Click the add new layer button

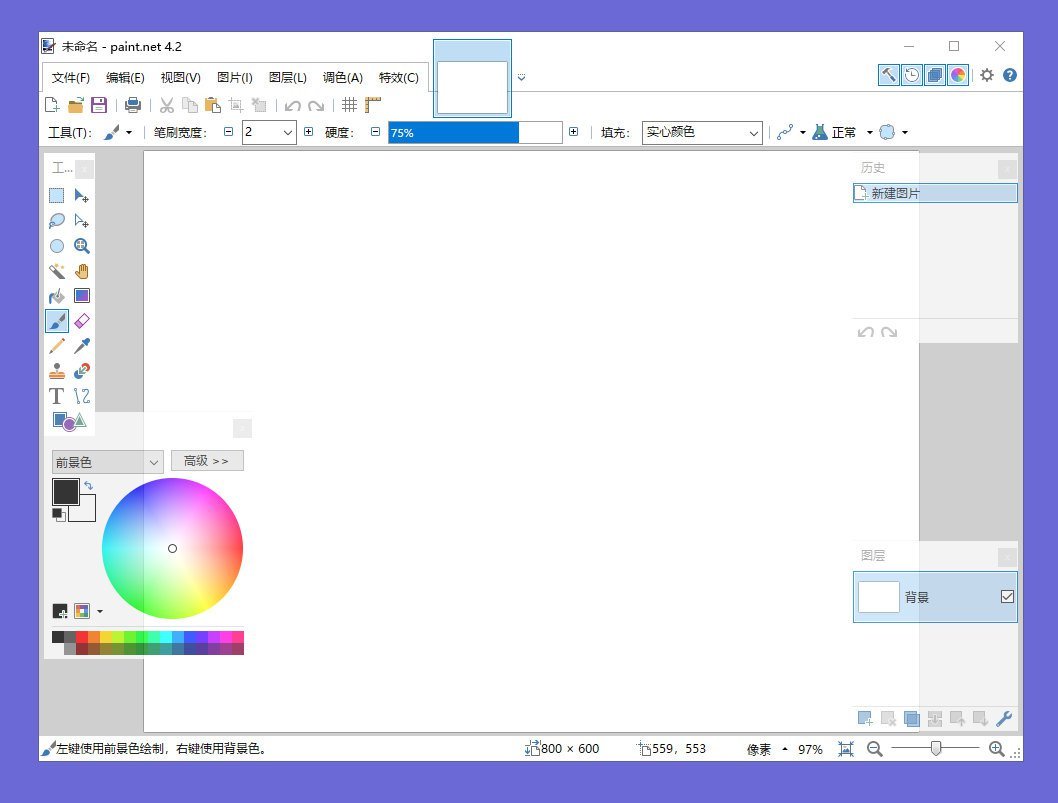coord(864,718)
